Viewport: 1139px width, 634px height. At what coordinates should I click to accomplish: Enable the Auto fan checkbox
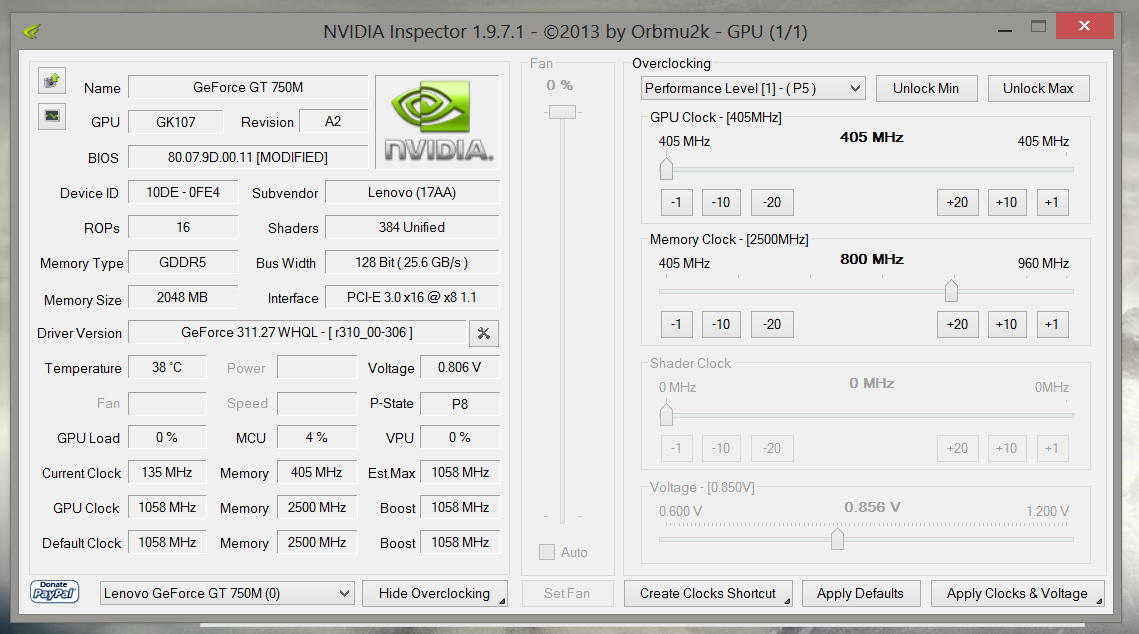pos(547,552)
